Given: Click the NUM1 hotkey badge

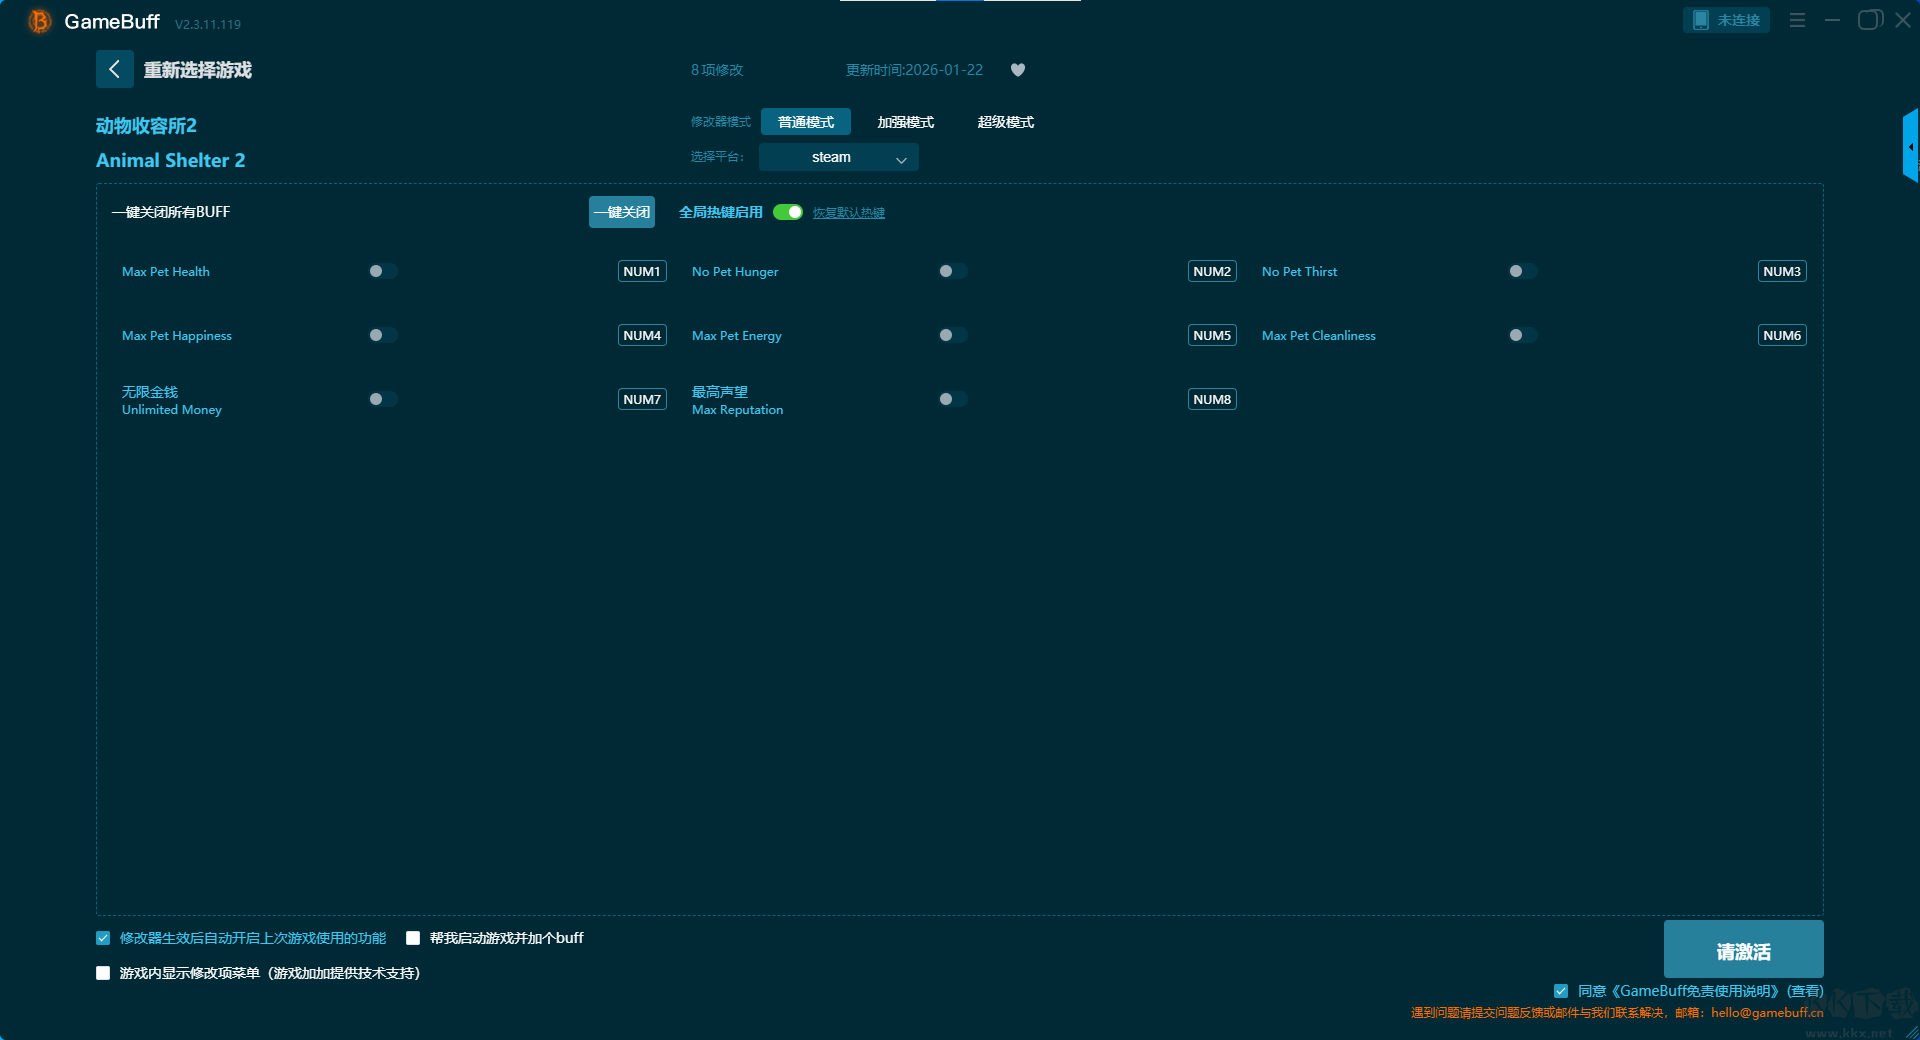Looking at the screenshot, I should point(642,271).
